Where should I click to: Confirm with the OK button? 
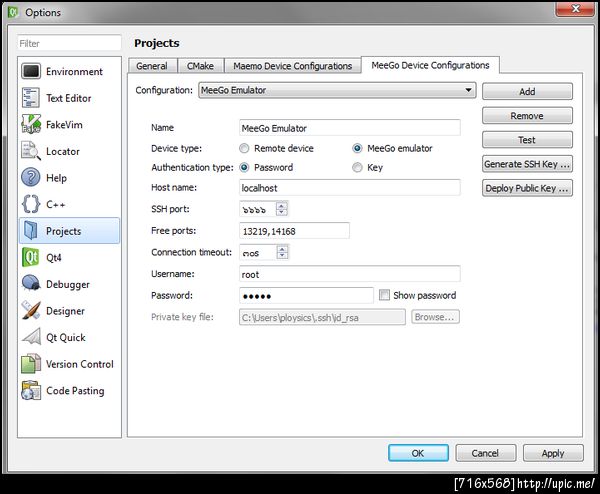tap(418, 453)
